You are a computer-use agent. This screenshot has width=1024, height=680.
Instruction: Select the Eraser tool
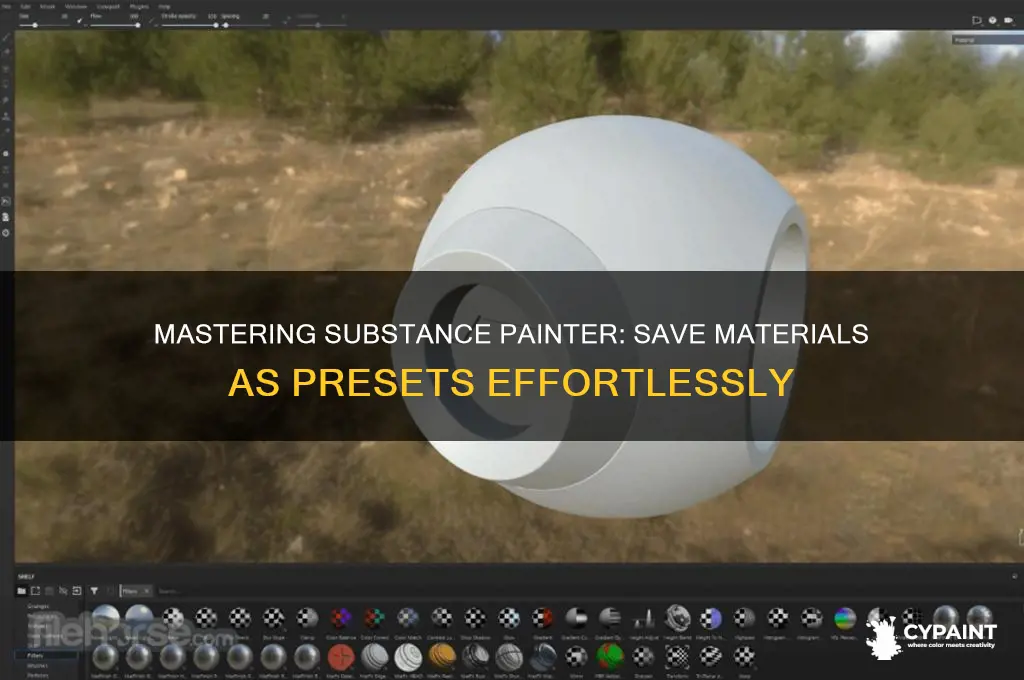coord(7,52)
